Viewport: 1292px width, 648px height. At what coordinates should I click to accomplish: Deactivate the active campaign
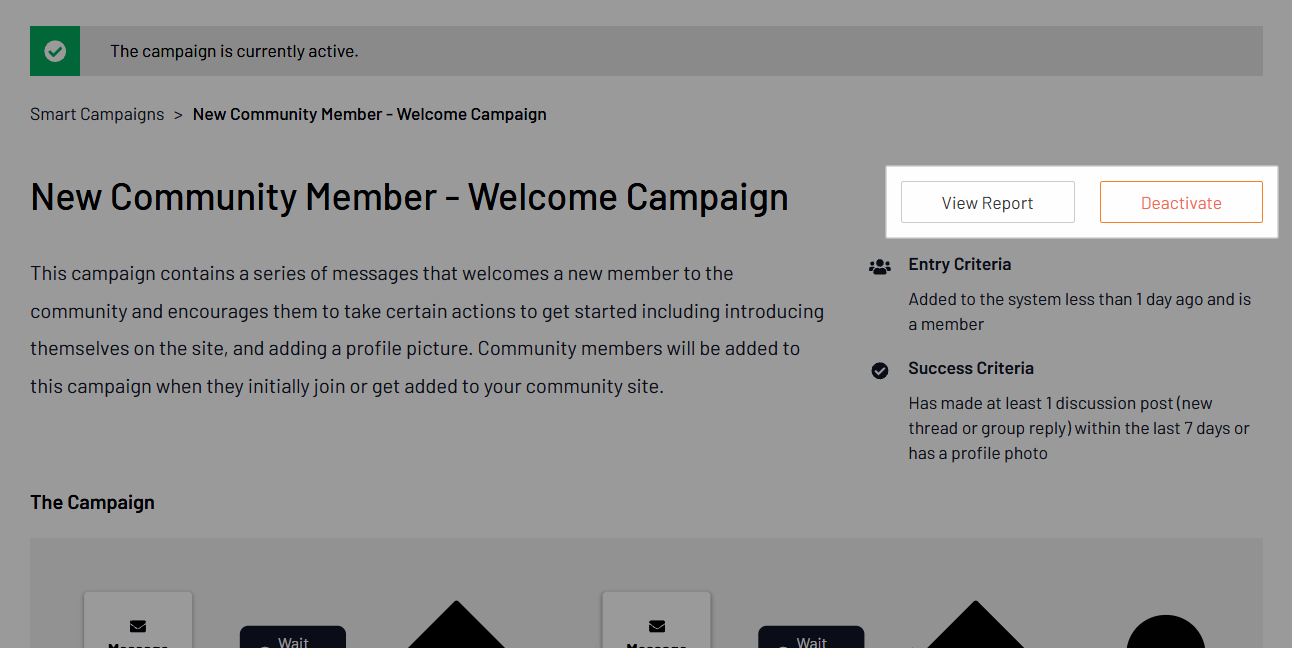1181,202
